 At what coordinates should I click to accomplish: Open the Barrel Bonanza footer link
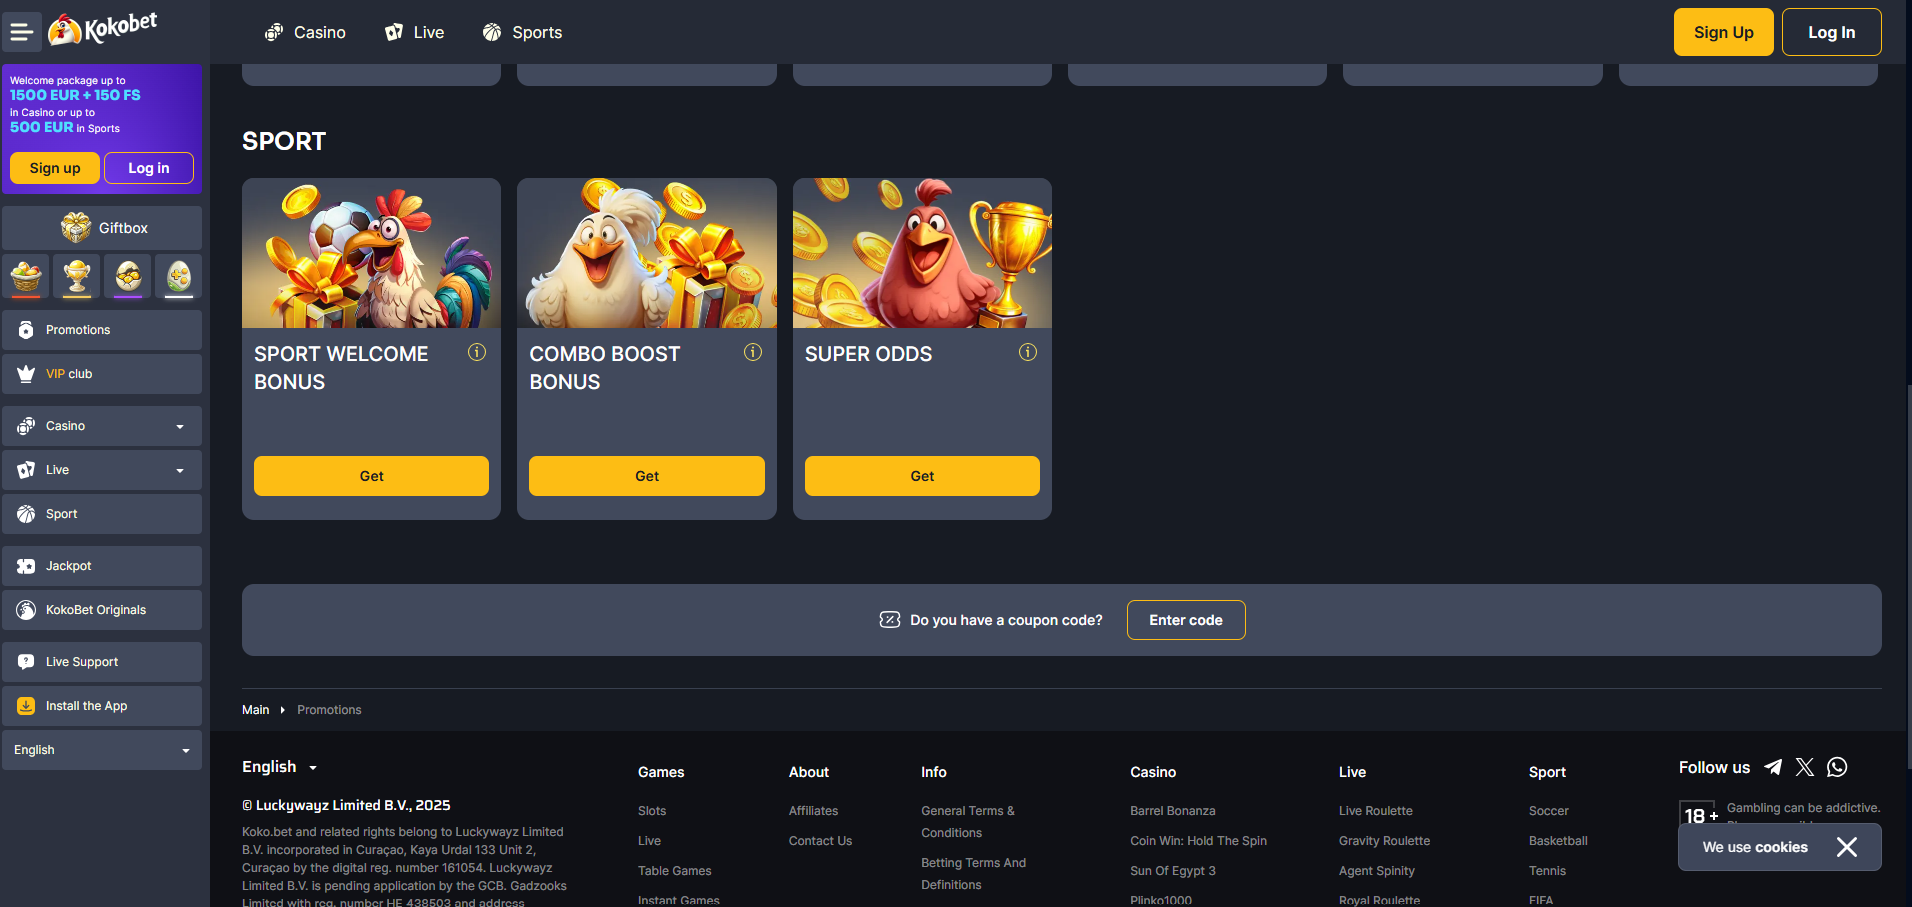1173,811
